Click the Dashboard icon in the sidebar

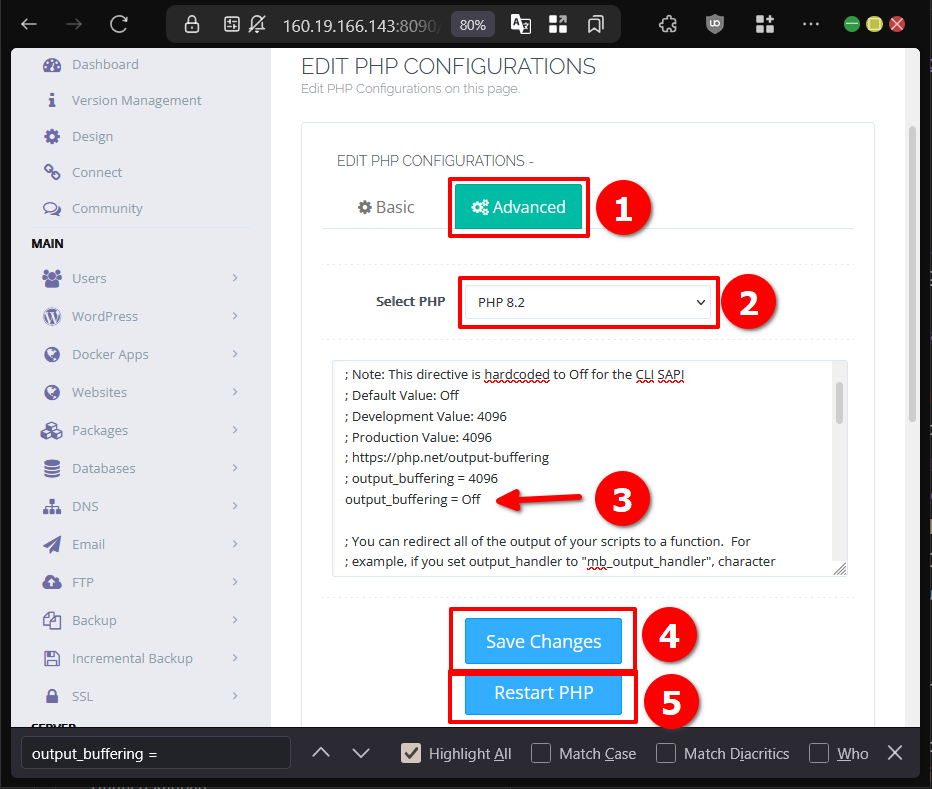(52, 64)
